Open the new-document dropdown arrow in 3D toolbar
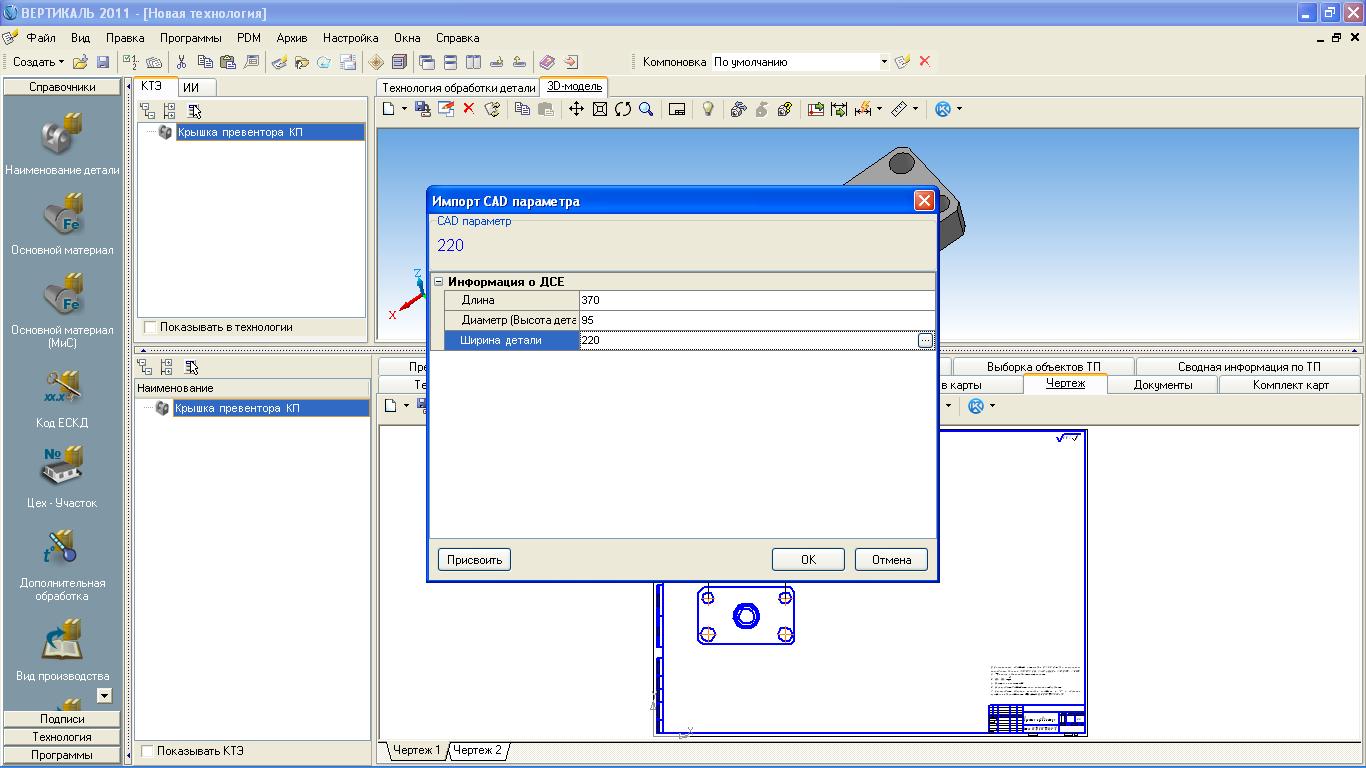Viewport: 1366px width, 768px height. 404,109
